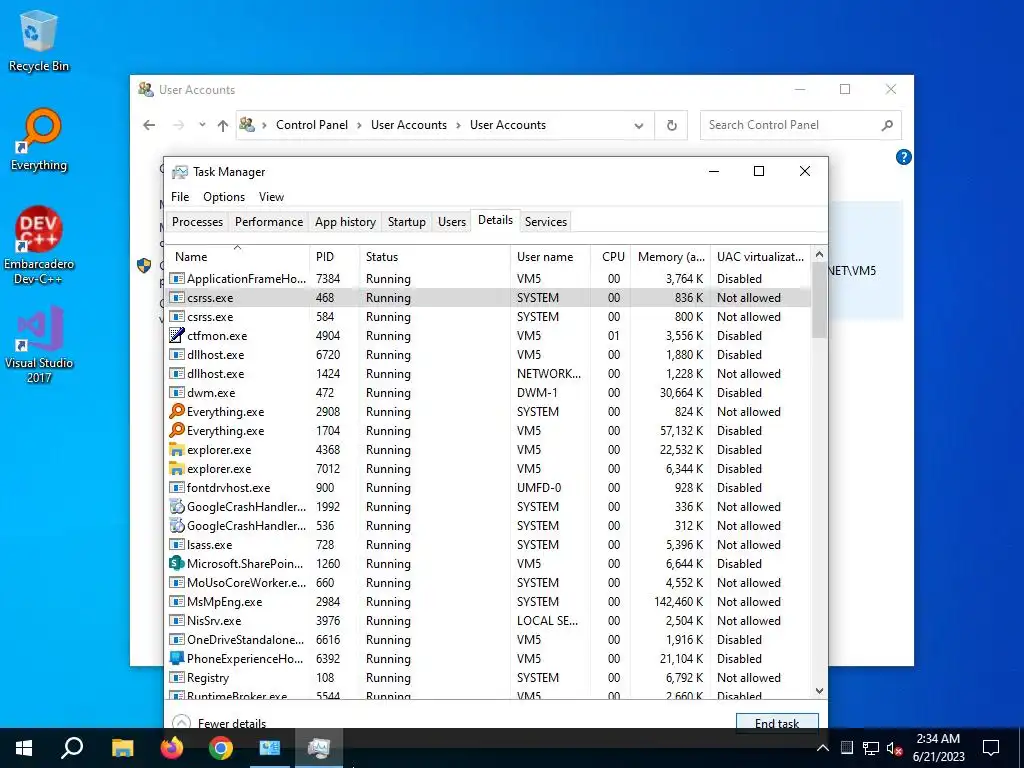Screen dimensions: 1024x768
Task: Collapse Task Manager with Fewer details
Action: pos(219,723)
